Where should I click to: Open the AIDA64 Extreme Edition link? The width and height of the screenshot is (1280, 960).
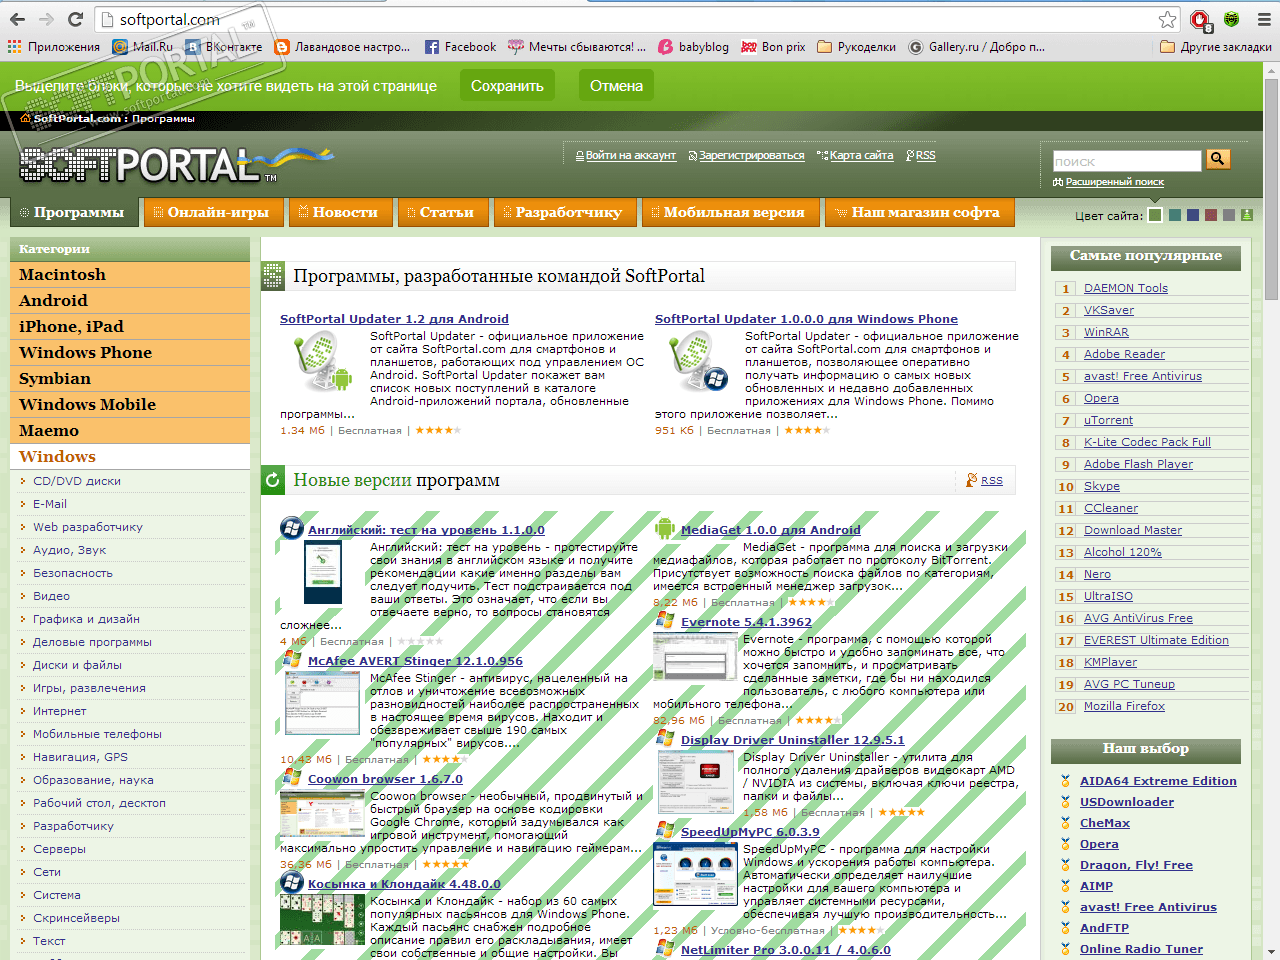click(x=1158, y=781)
